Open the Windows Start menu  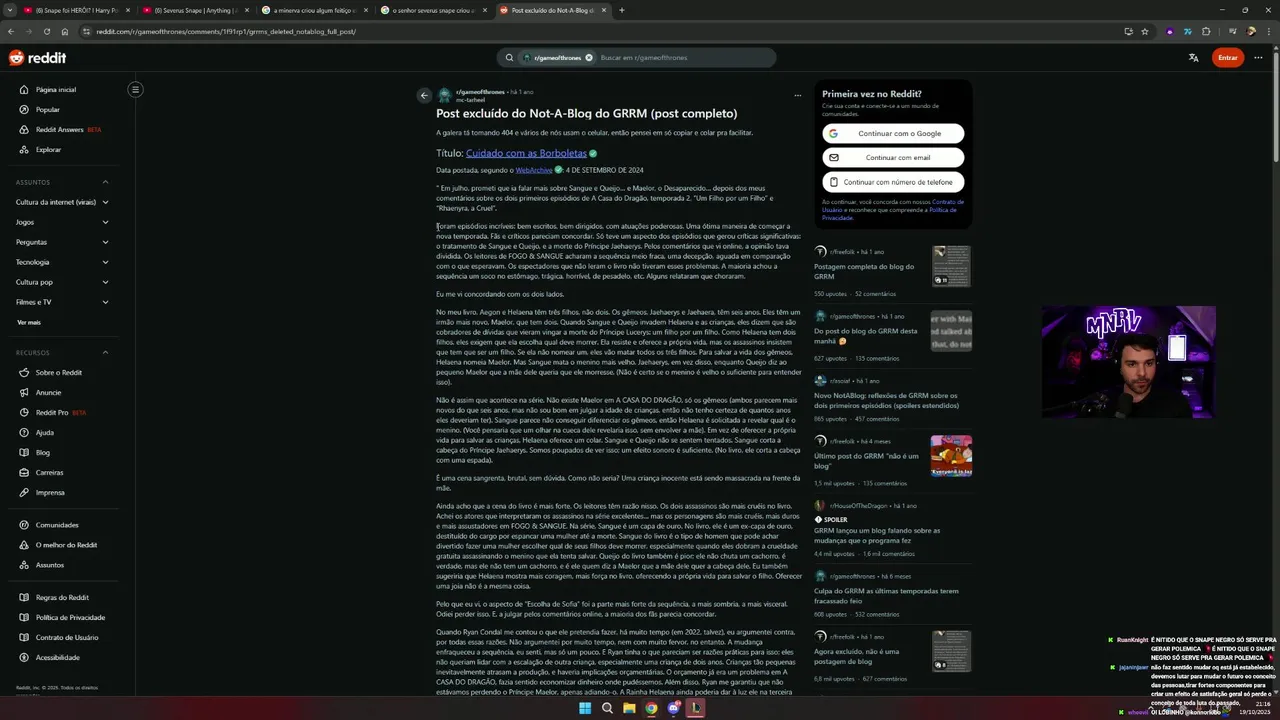[x=585, y=708]
